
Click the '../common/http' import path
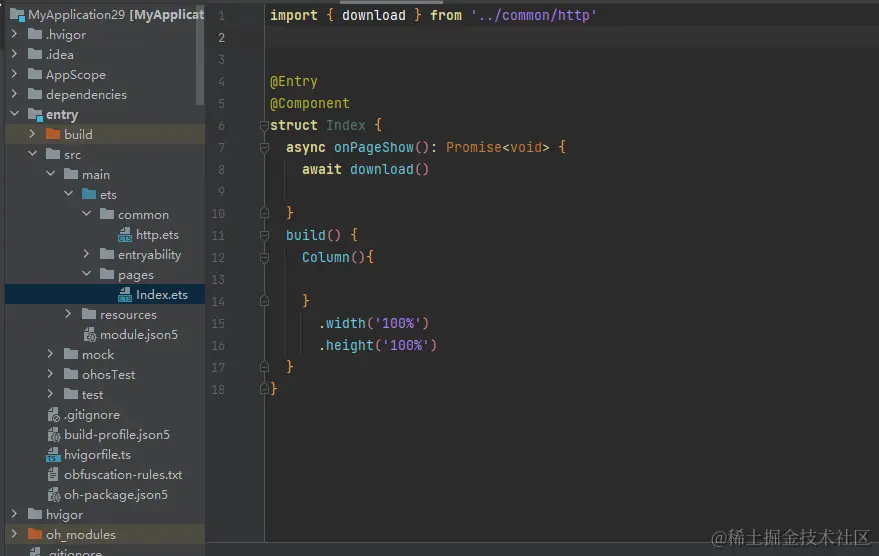tap(534, 16)
